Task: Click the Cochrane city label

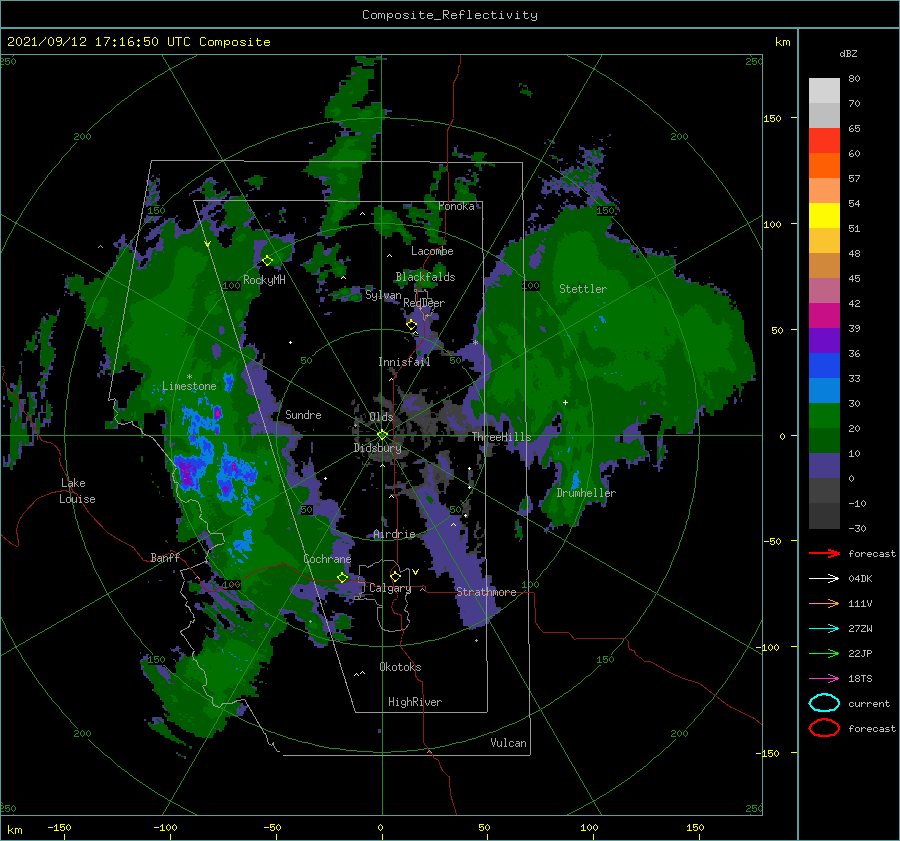Action: point(327,559)
